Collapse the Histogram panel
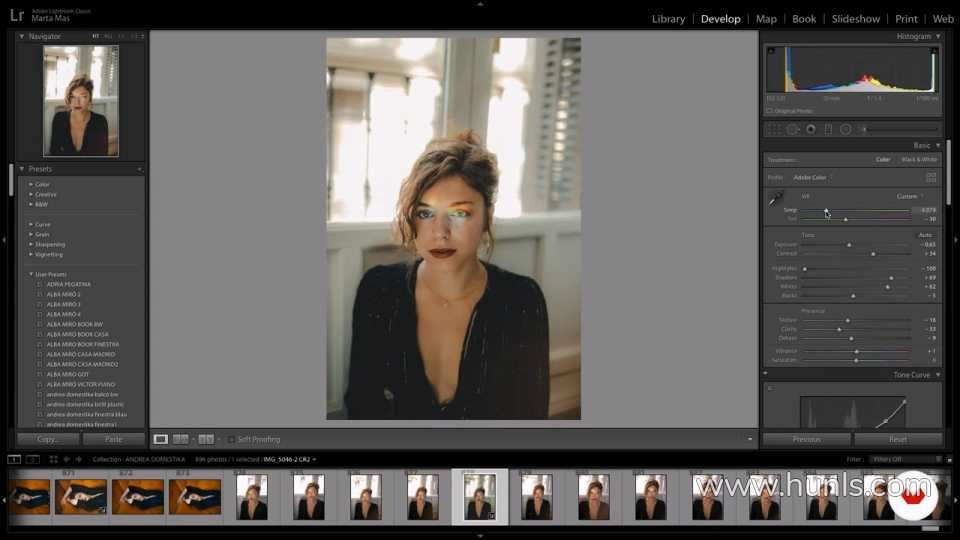Screen dimensions: 960x540 click(x=938, y=36)
